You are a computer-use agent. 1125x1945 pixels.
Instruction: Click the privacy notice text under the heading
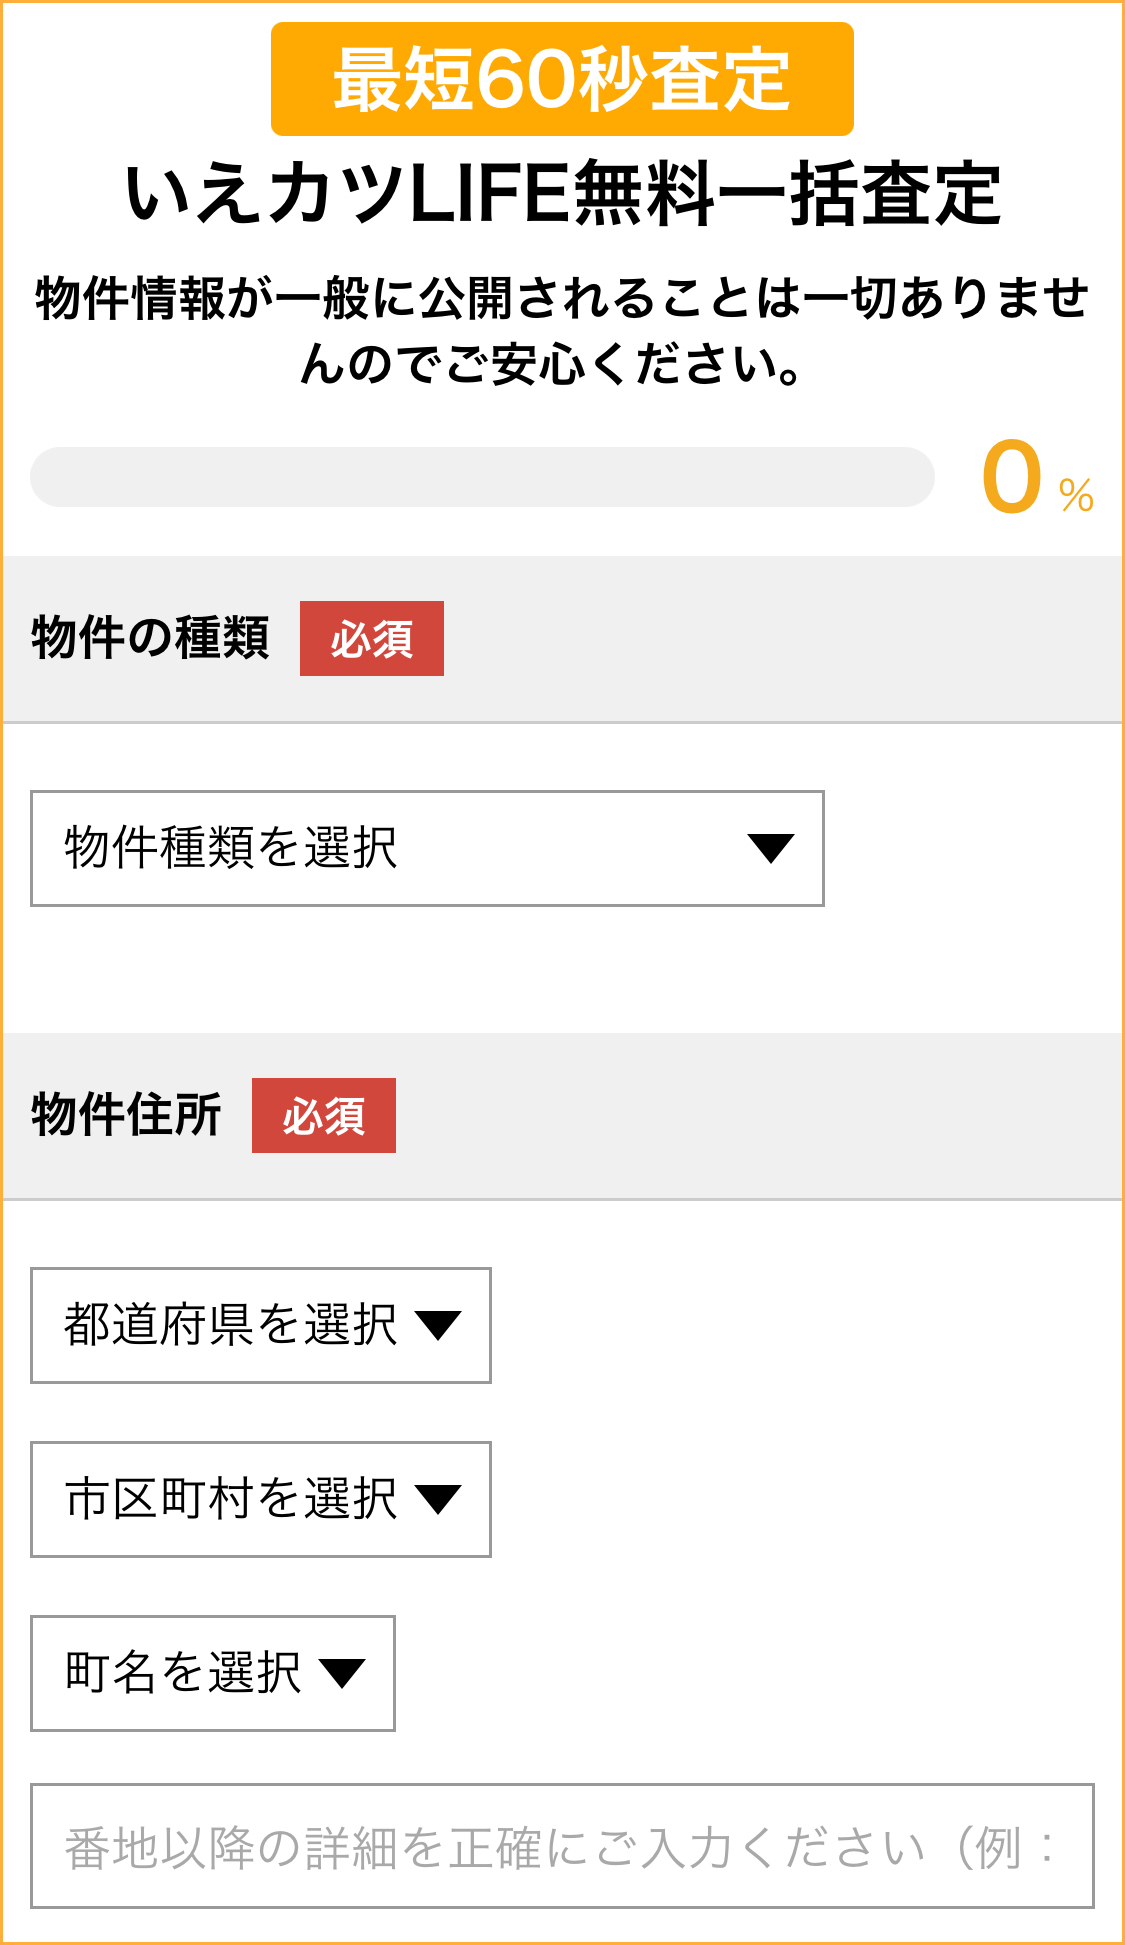click(x=562, y=330)
